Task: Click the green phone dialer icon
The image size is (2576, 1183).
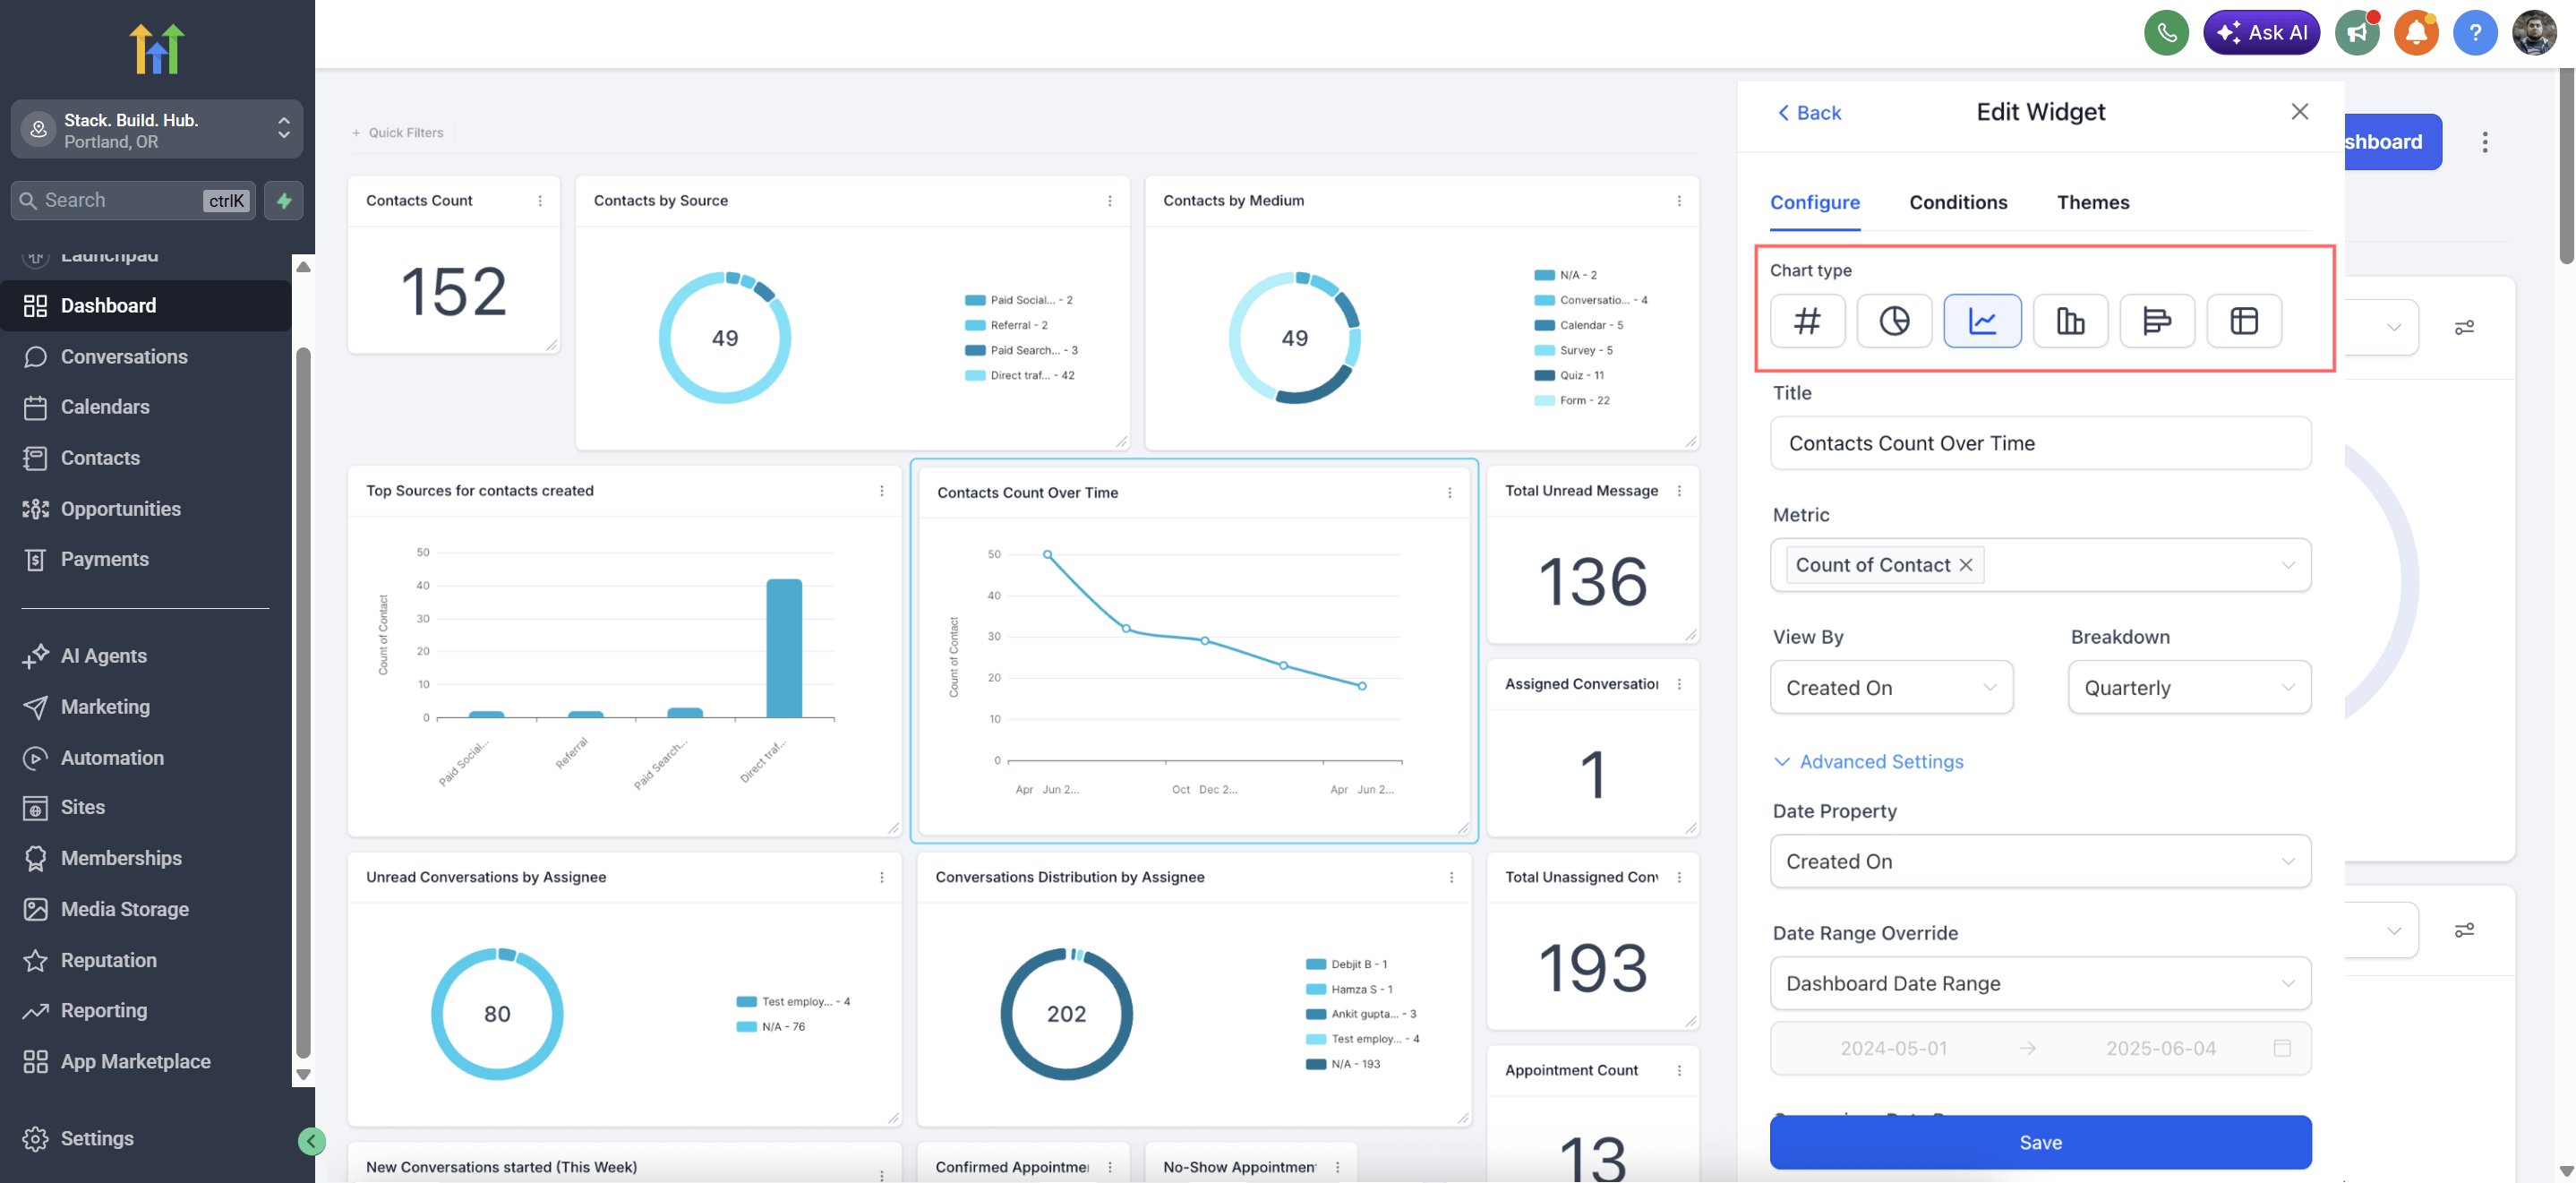Action: [x=2166, y=33]
